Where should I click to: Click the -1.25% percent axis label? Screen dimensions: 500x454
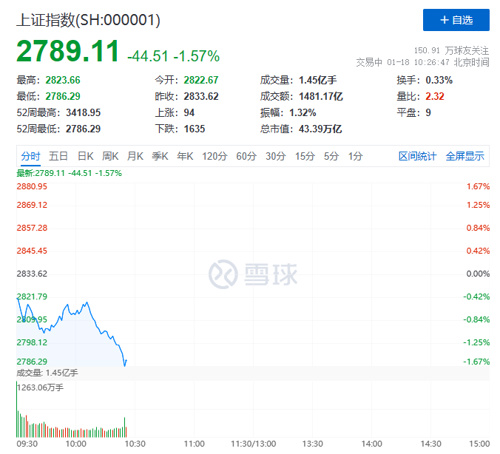pos(476,342)
